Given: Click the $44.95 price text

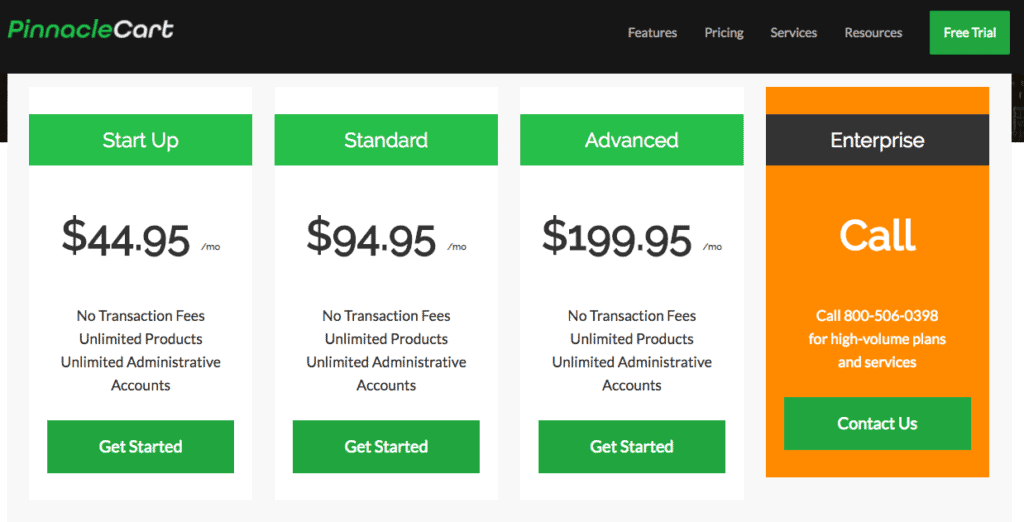Looking at the screenshot, I should pos(126,238).
